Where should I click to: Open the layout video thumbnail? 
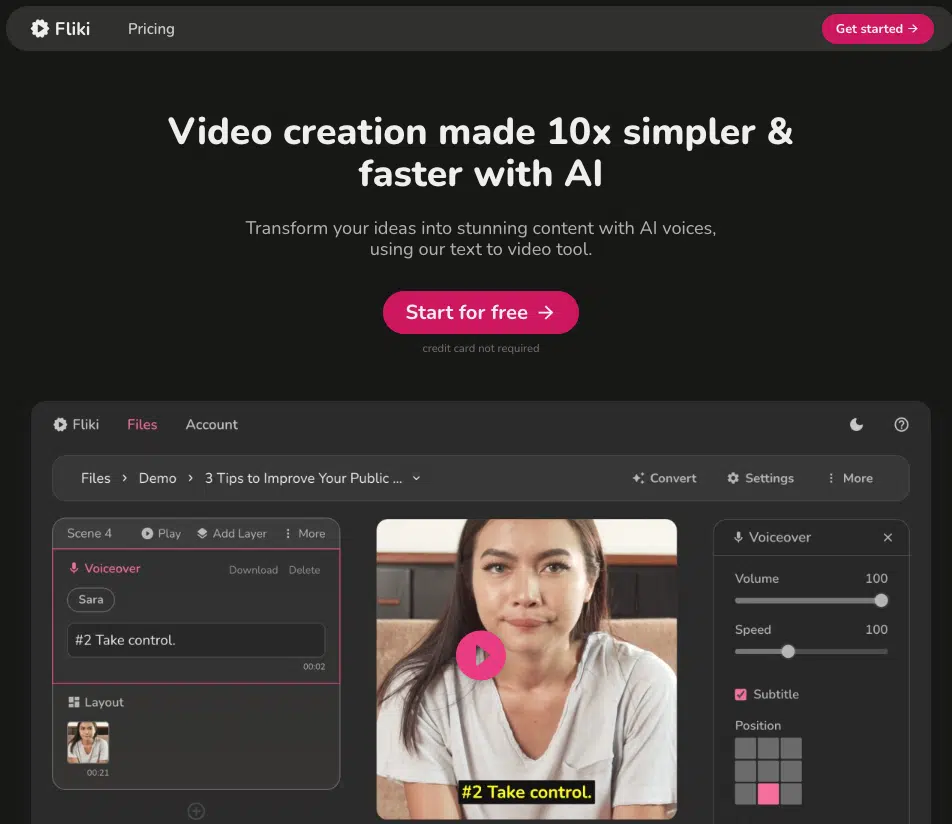[x=88, y=742]
